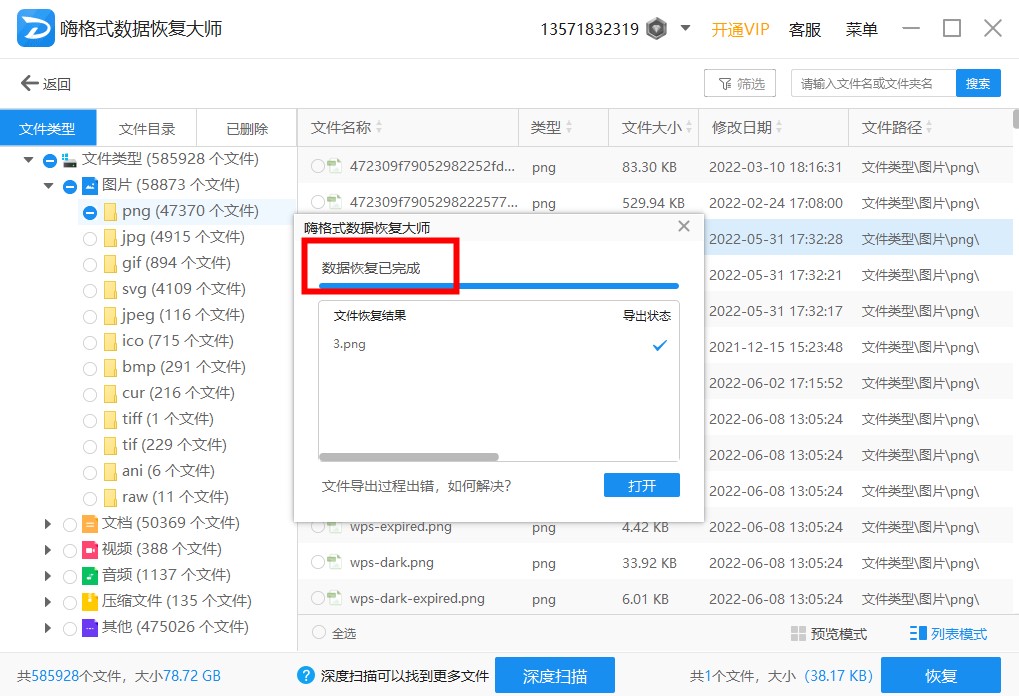Switch to the deleted files tab
Screen dimensions: 1019x696
pyautogui.click(x=247, y=128)
